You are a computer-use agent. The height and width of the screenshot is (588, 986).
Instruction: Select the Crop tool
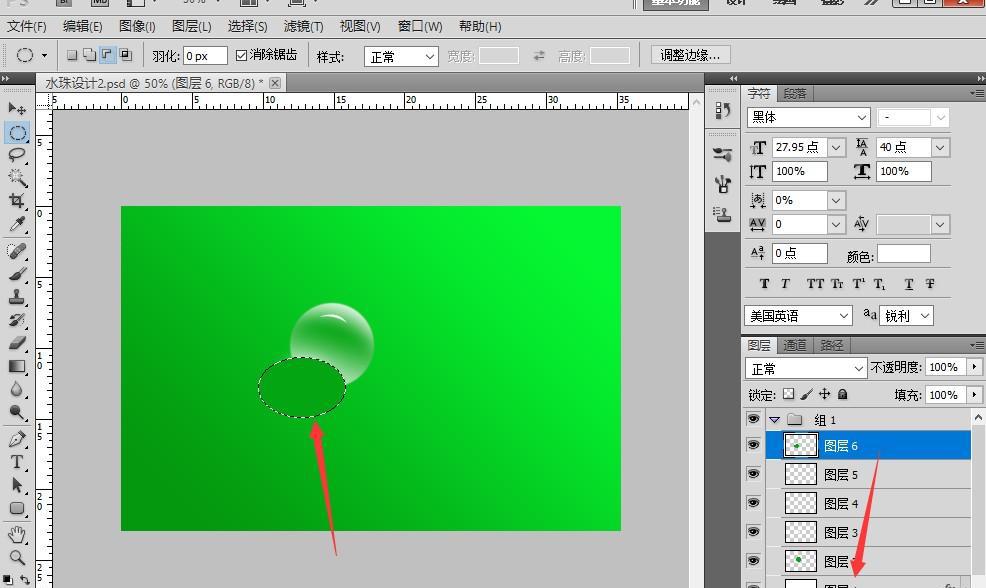coord(17,201)
